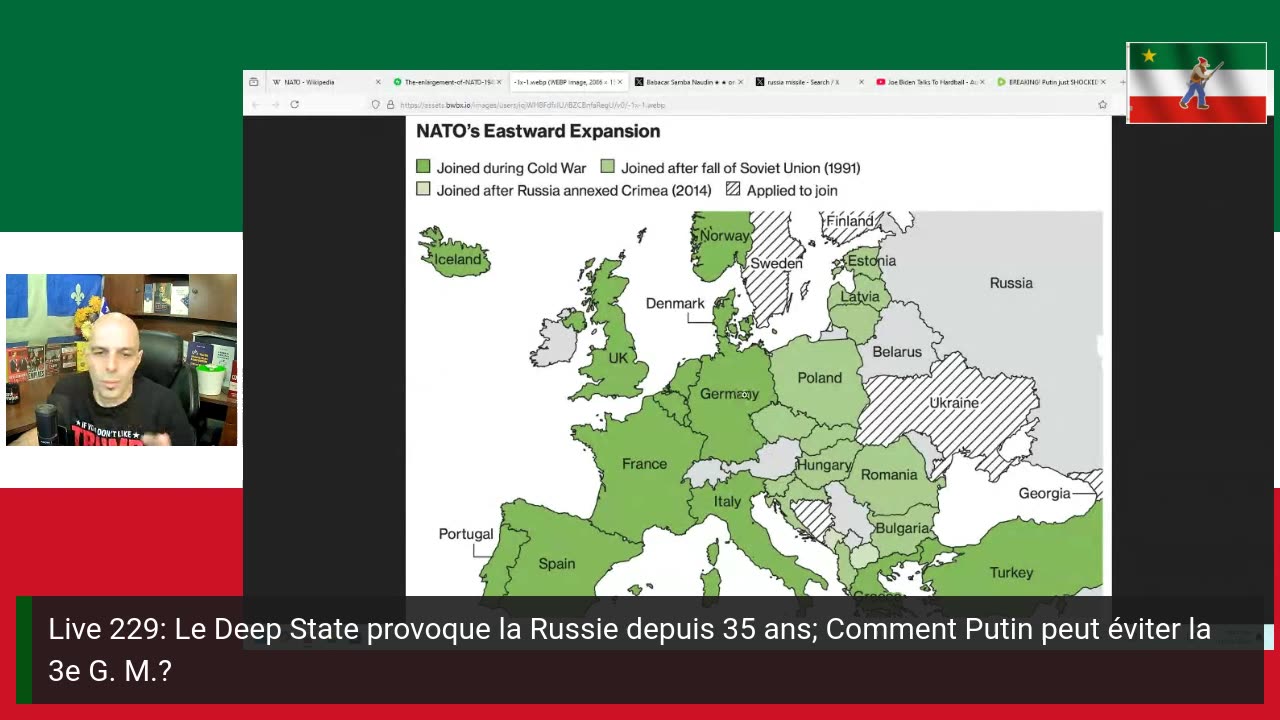Switch to the Babacar Samba Naudin X tab

click(688, 82)
